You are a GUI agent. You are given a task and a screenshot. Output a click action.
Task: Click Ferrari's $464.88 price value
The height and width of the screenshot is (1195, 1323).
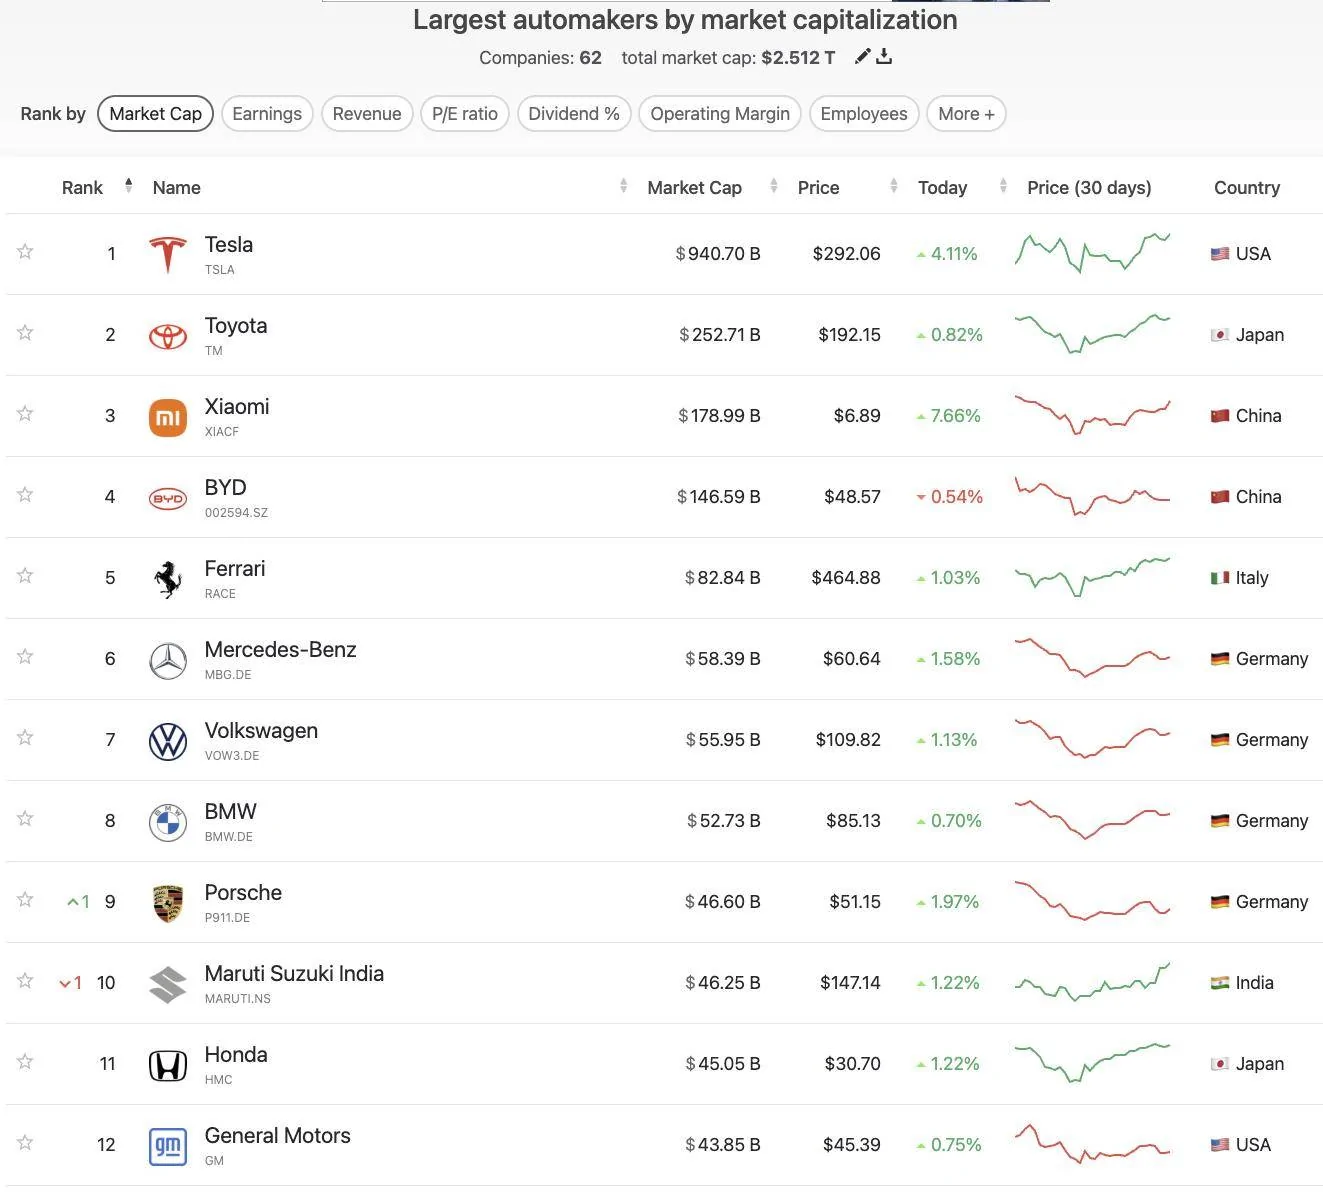pyautogui.click(x=846, y=578)
